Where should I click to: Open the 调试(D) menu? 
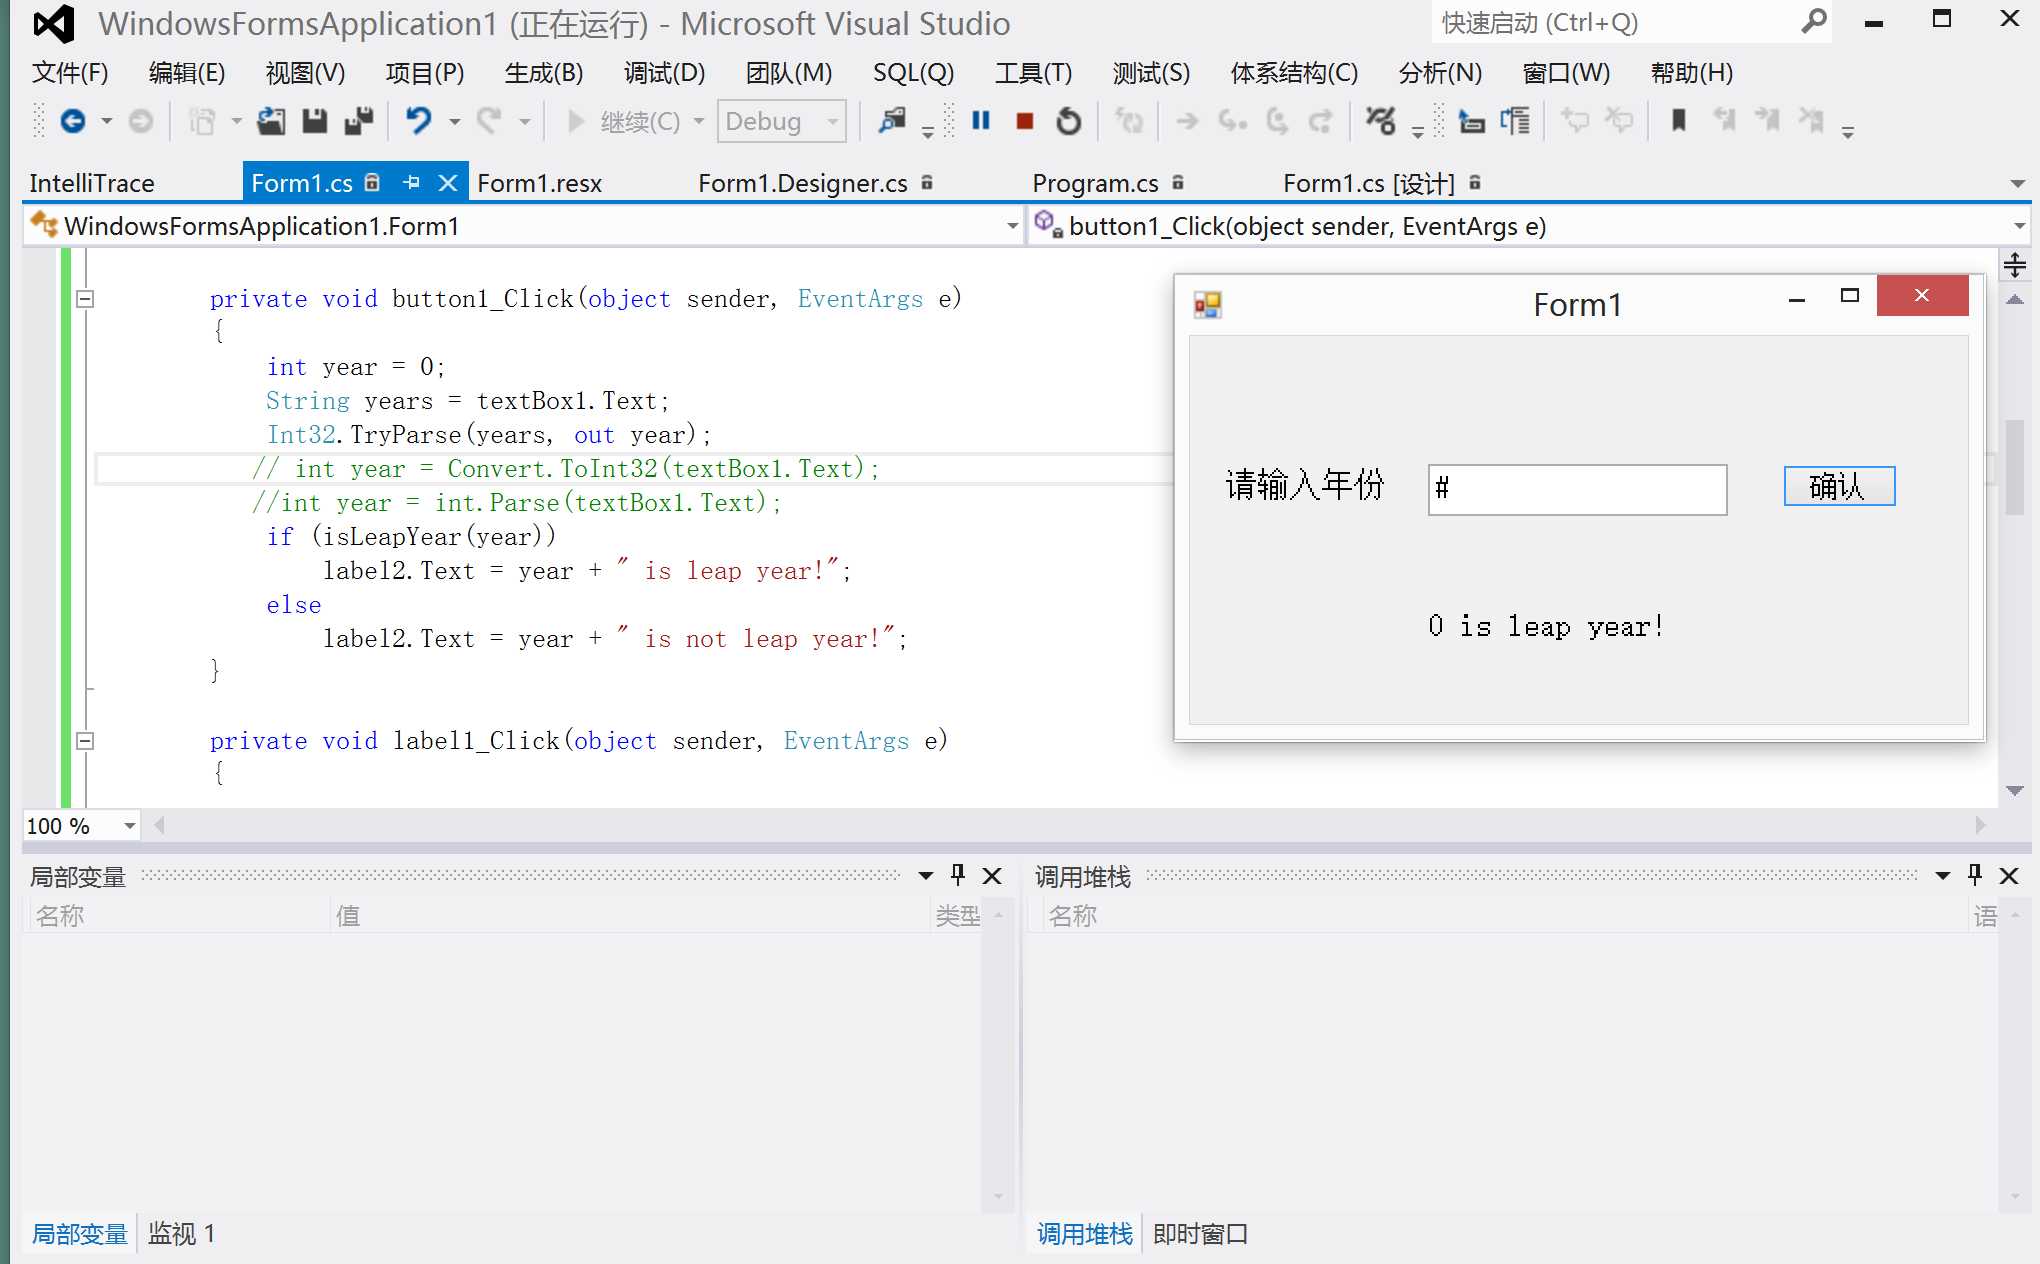tap(664, 73)
